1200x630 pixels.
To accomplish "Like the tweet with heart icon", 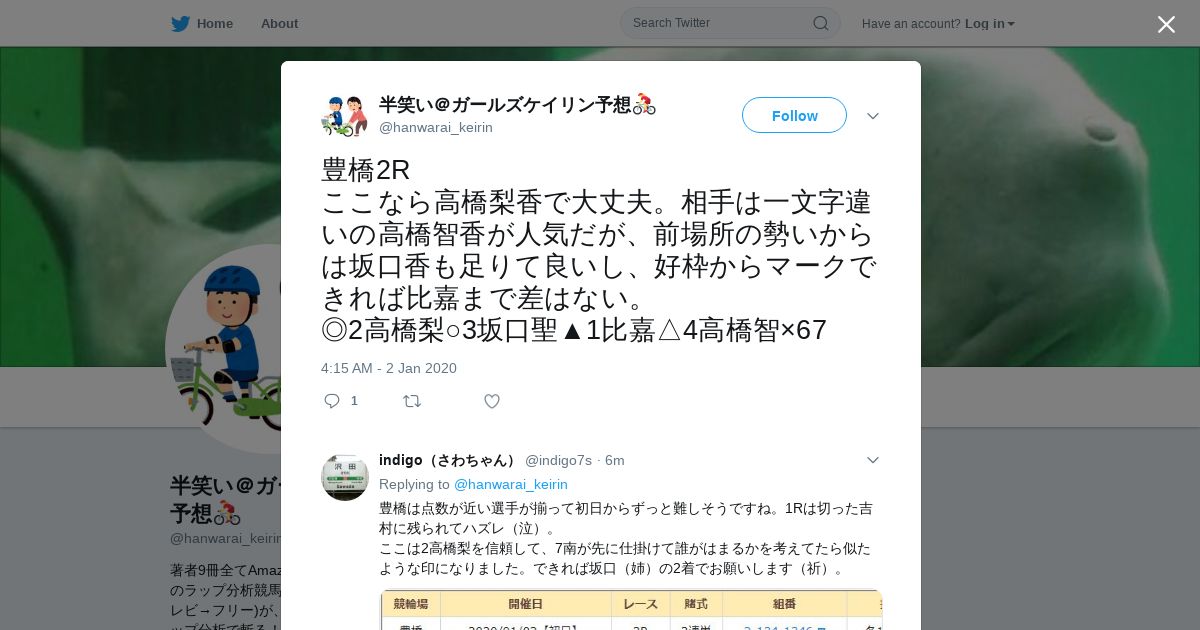I will point(492,401).
